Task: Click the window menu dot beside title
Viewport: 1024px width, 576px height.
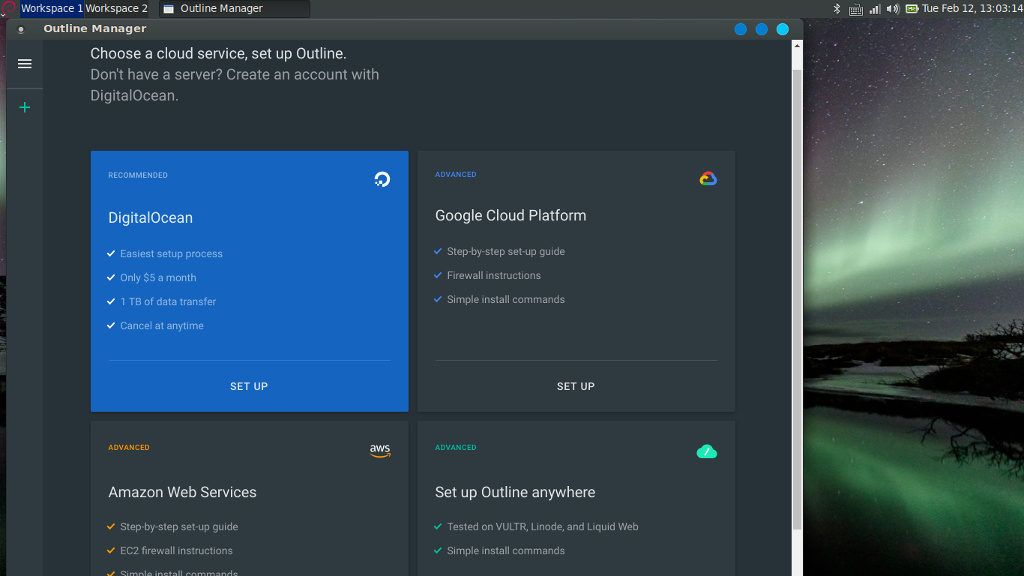Action: point(21,29)
